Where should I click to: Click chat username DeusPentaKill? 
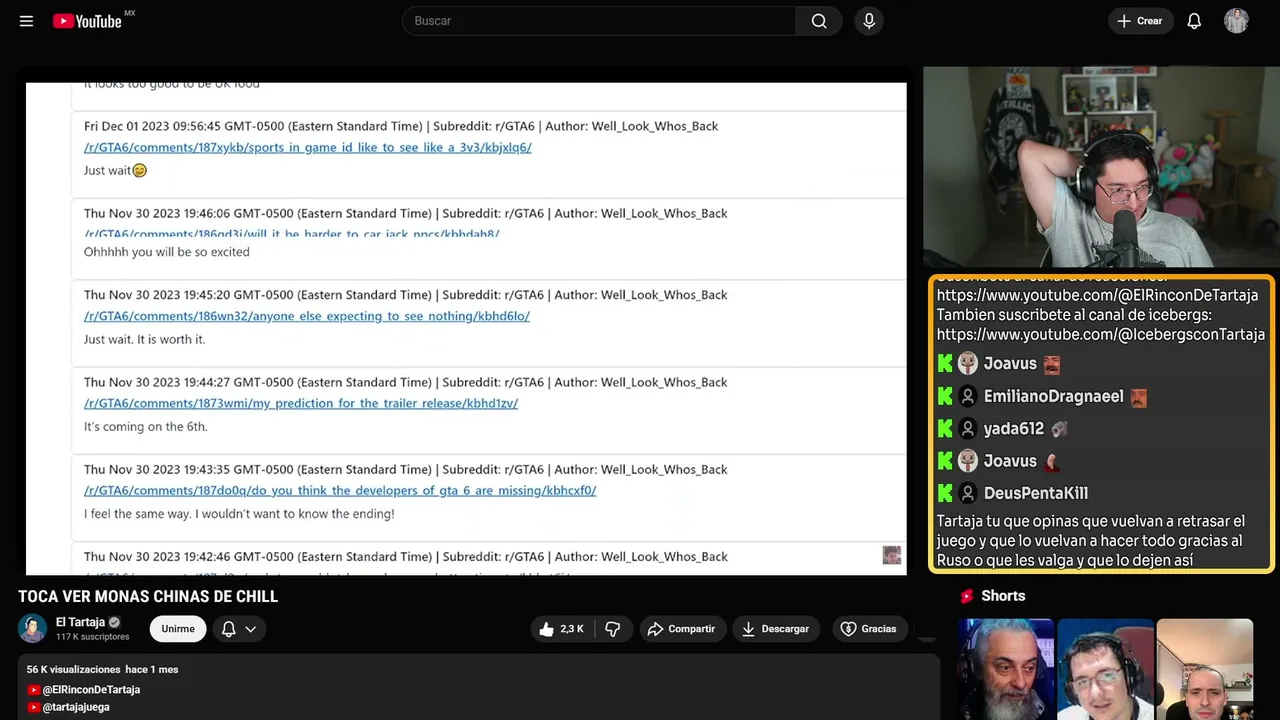[1036, 493]
